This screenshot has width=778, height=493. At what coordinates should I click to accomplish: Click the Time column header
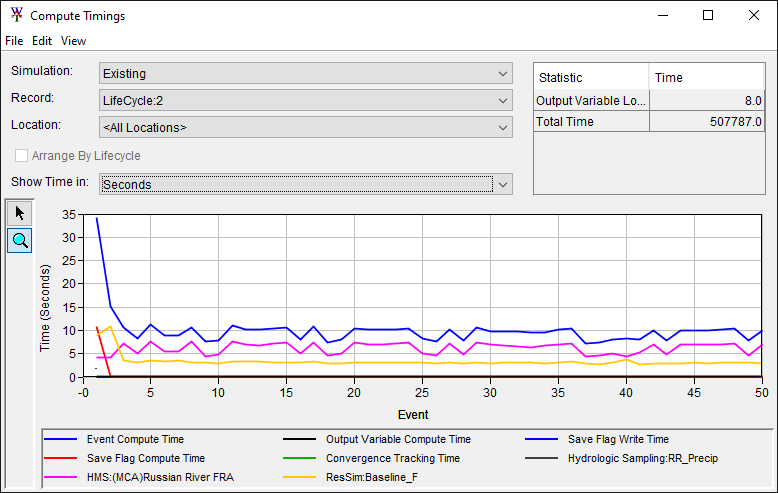(707, 77)
